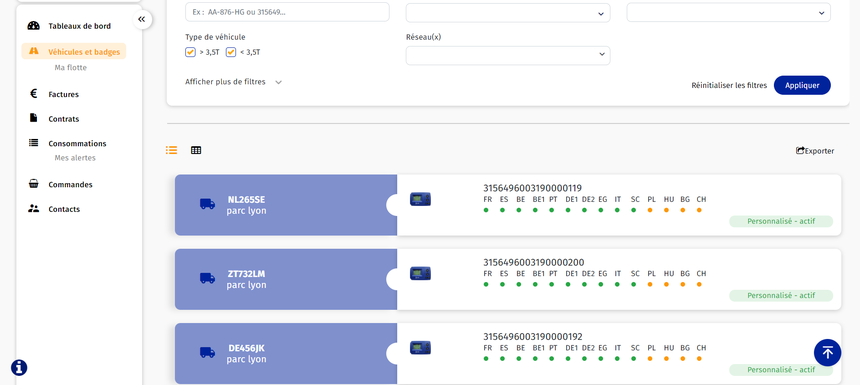Click truck icon for NL265SE
The image size is (860, 385).
pyautogui.click(x=207, y=204)
